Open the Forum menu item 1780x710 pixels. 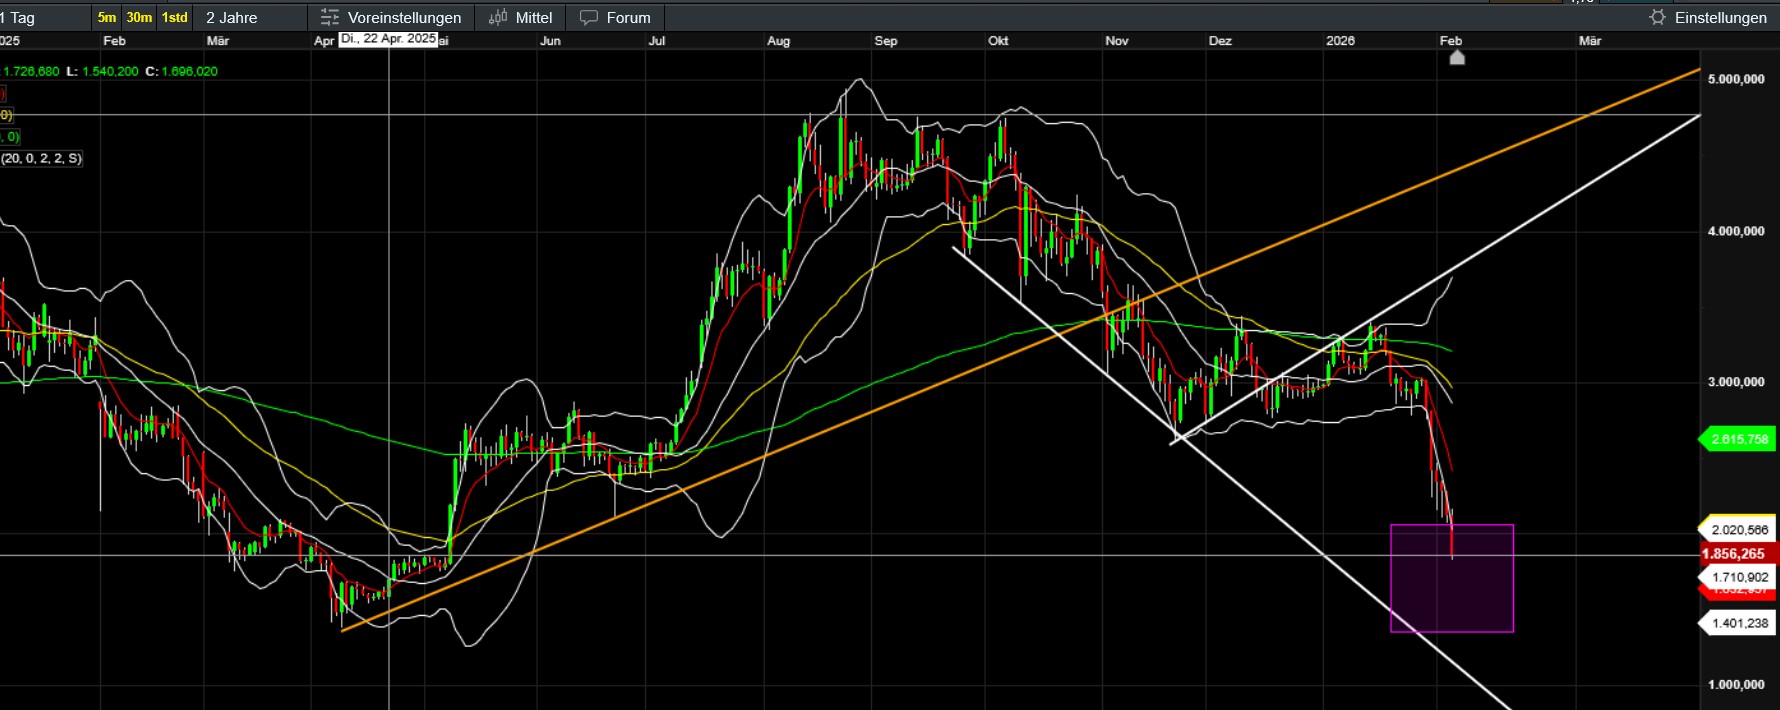coord(628,18)
